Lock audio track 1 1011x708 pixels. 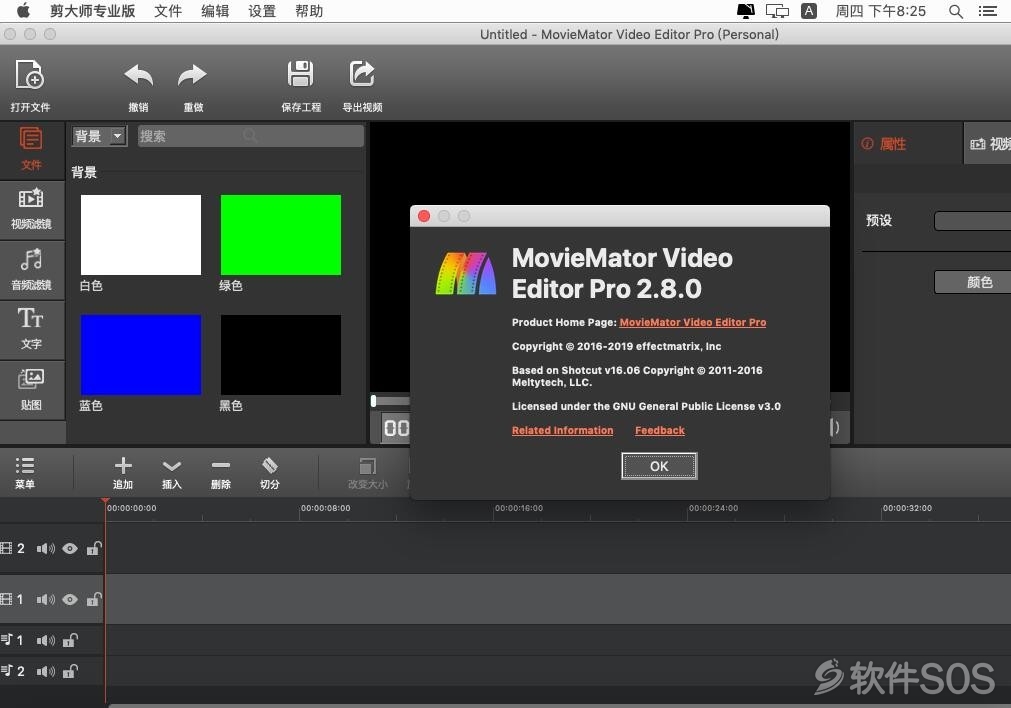point(70,640)
